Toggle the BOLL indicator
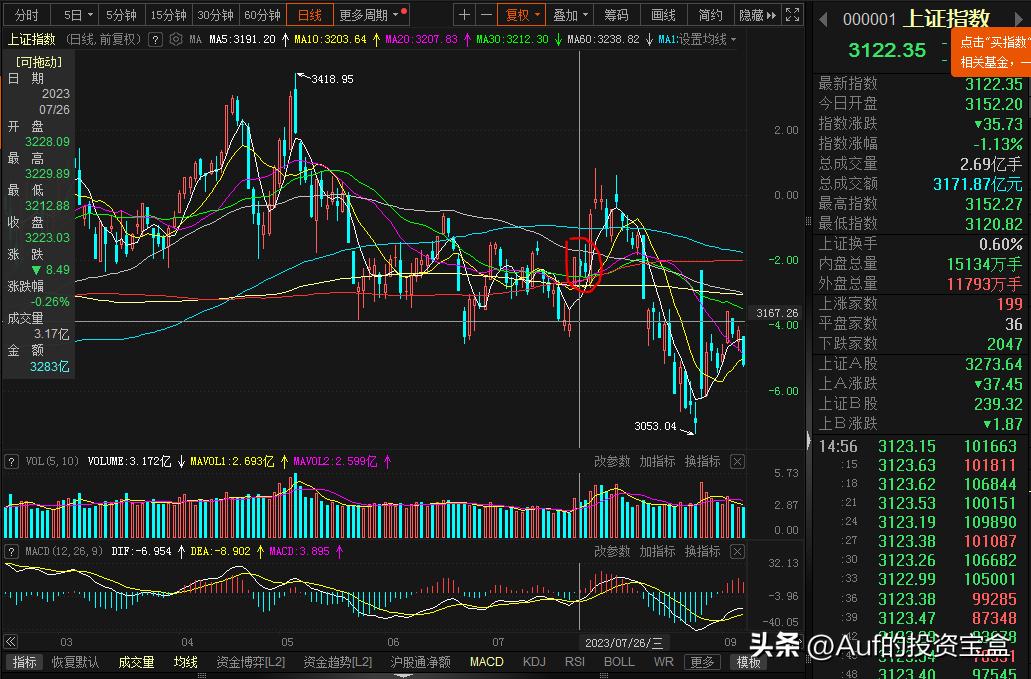 pyautogui.click(x=619, y=662)
